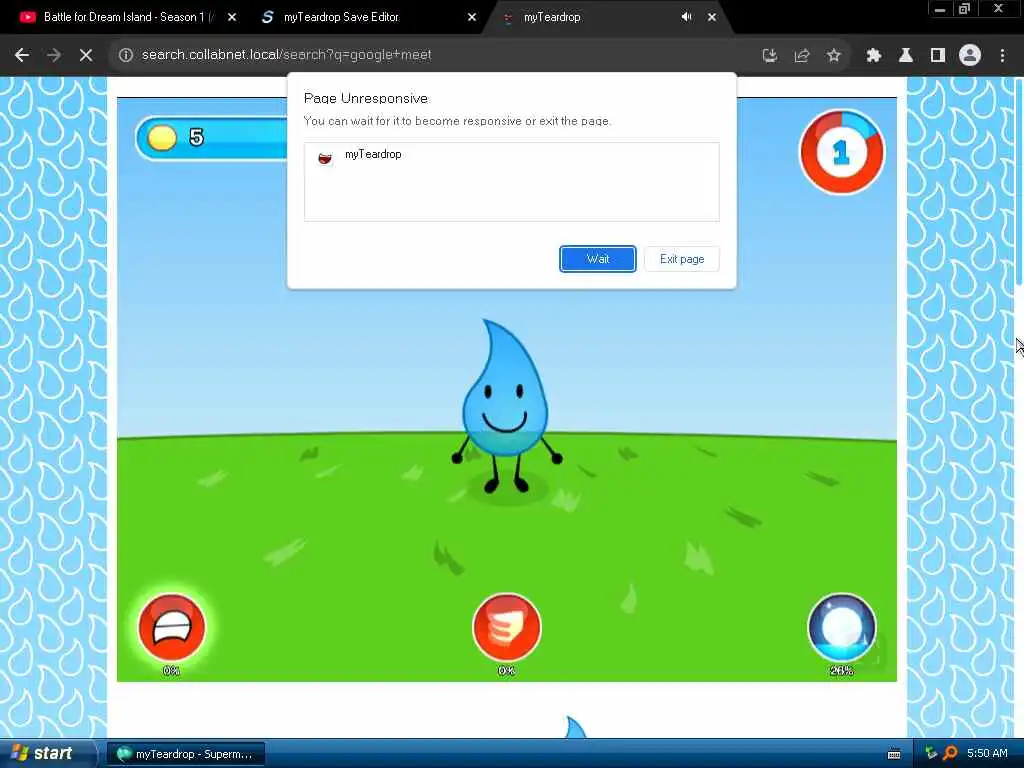Close the active myTeardrop tab
This screenshot has width=1024, height=768.
pos(712,18)
